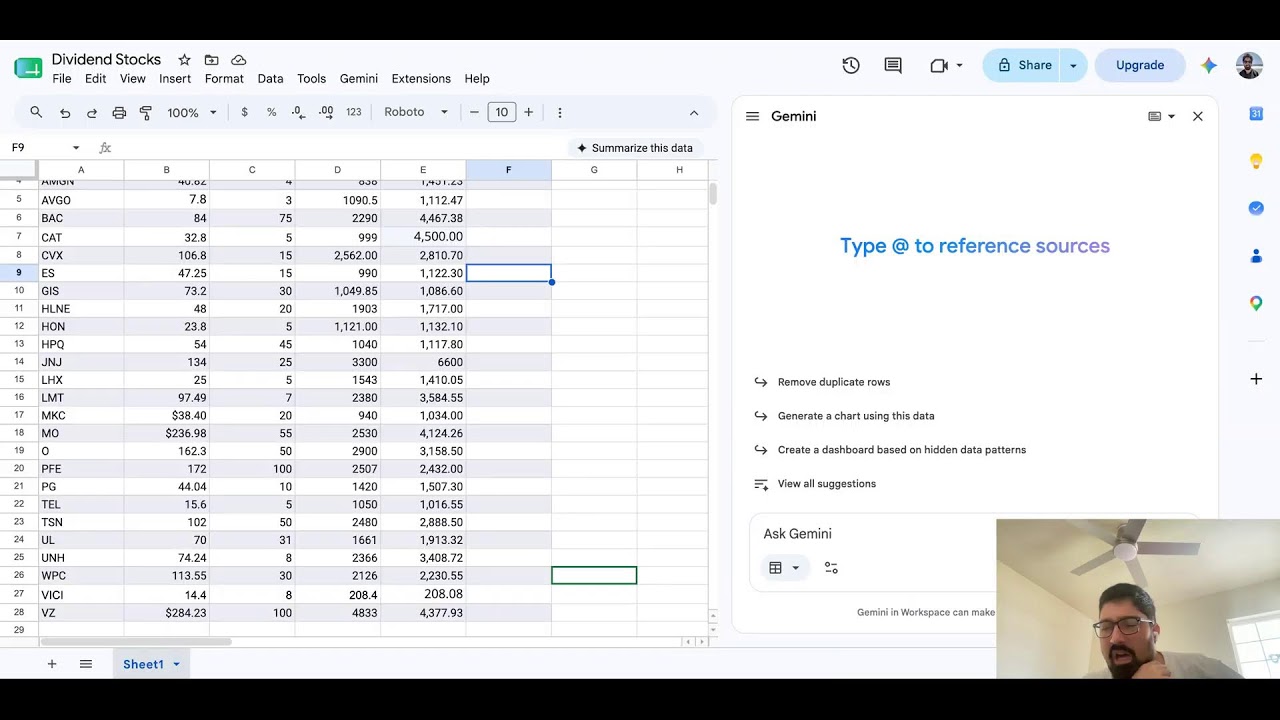Open the Gemini sparkle icon in header
Screen dimensions: 1280x720
click(x=1209, y=65)
